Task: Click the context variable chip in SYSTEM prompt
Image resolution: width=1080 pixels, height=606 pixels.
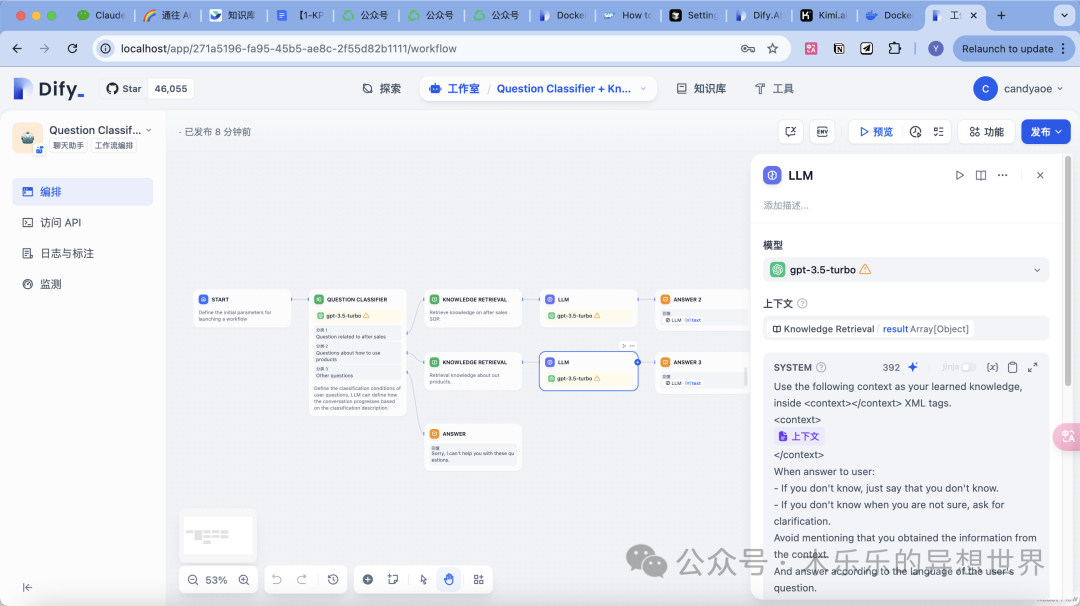Action: click(x=799, y=437)
